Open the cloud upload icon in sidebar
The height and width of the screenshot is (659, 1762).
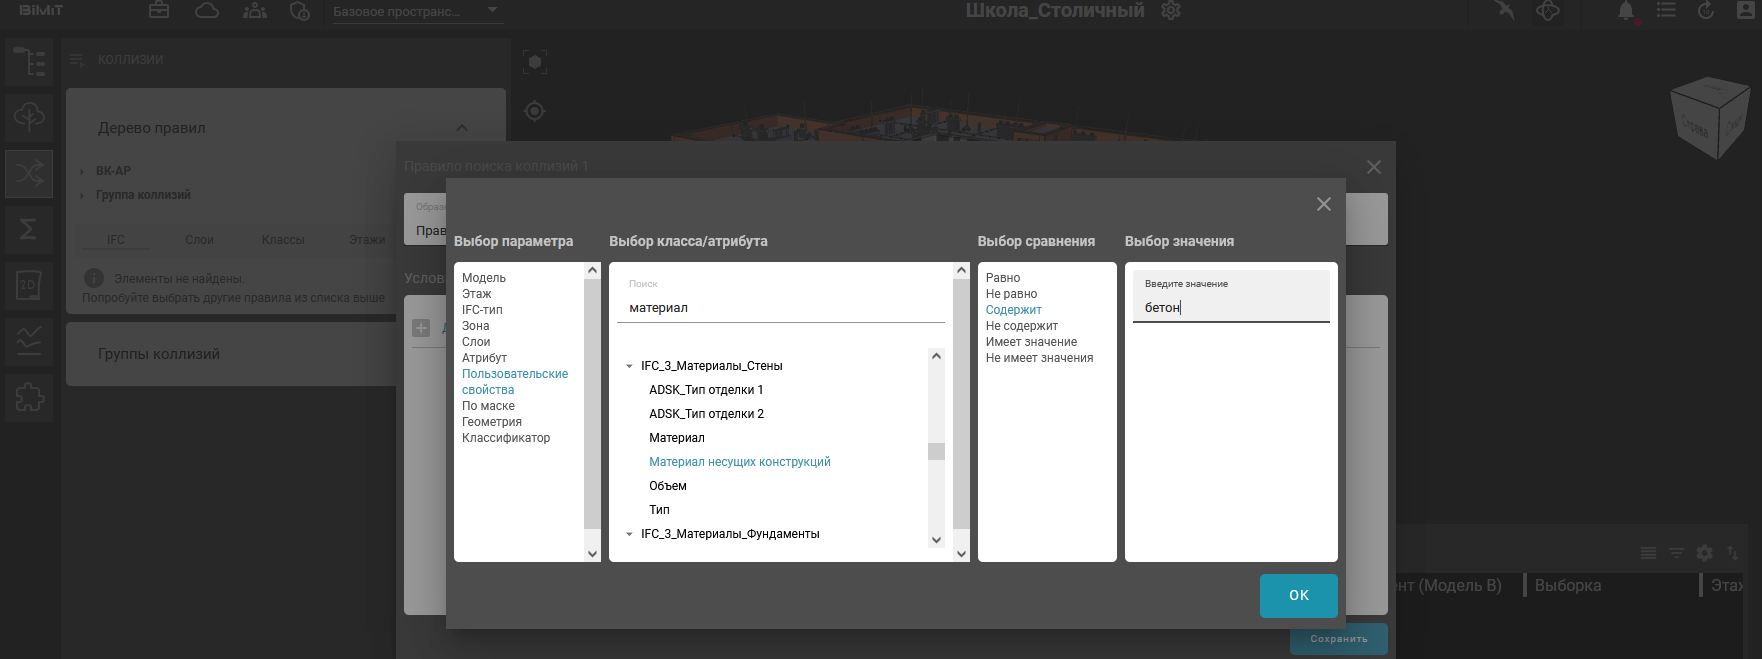(x=29, y=118)
